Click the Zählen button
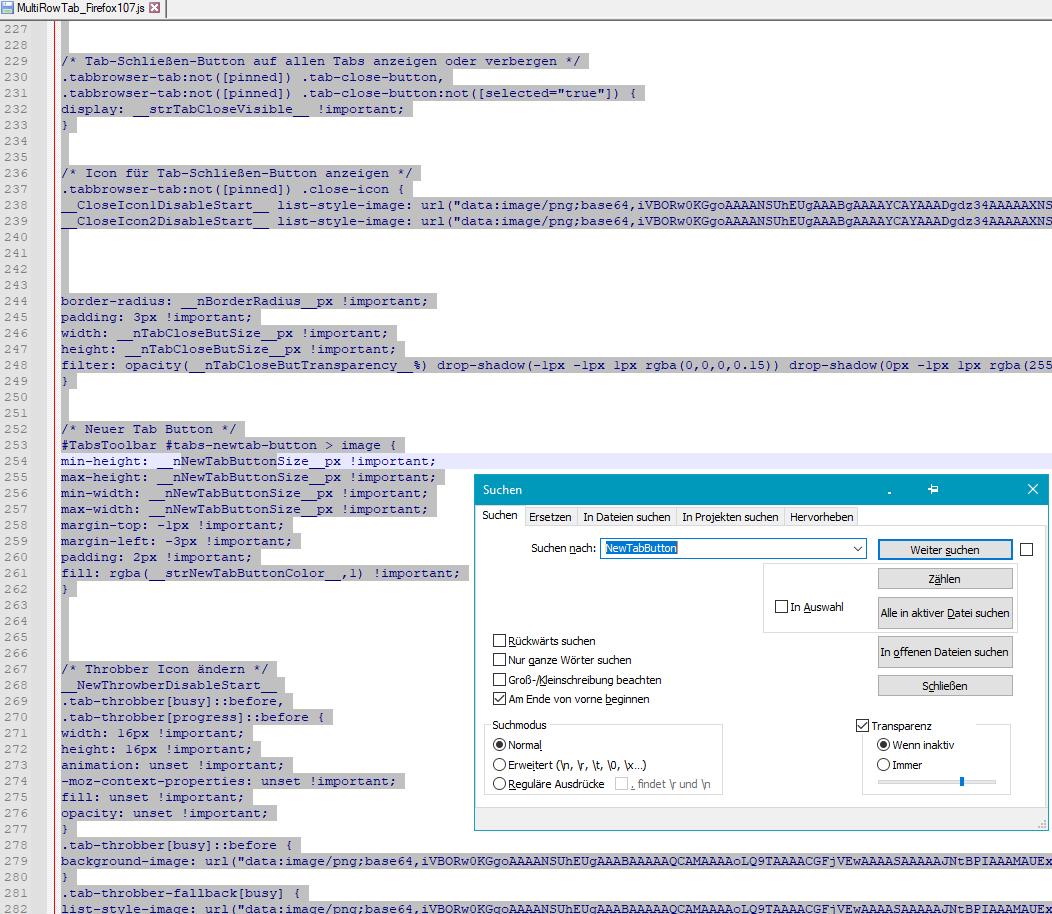 (945, 579)
